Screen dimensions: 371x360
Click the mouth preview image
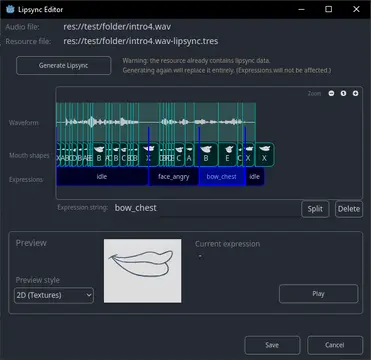pyautogui.click(x=143, y=271)
